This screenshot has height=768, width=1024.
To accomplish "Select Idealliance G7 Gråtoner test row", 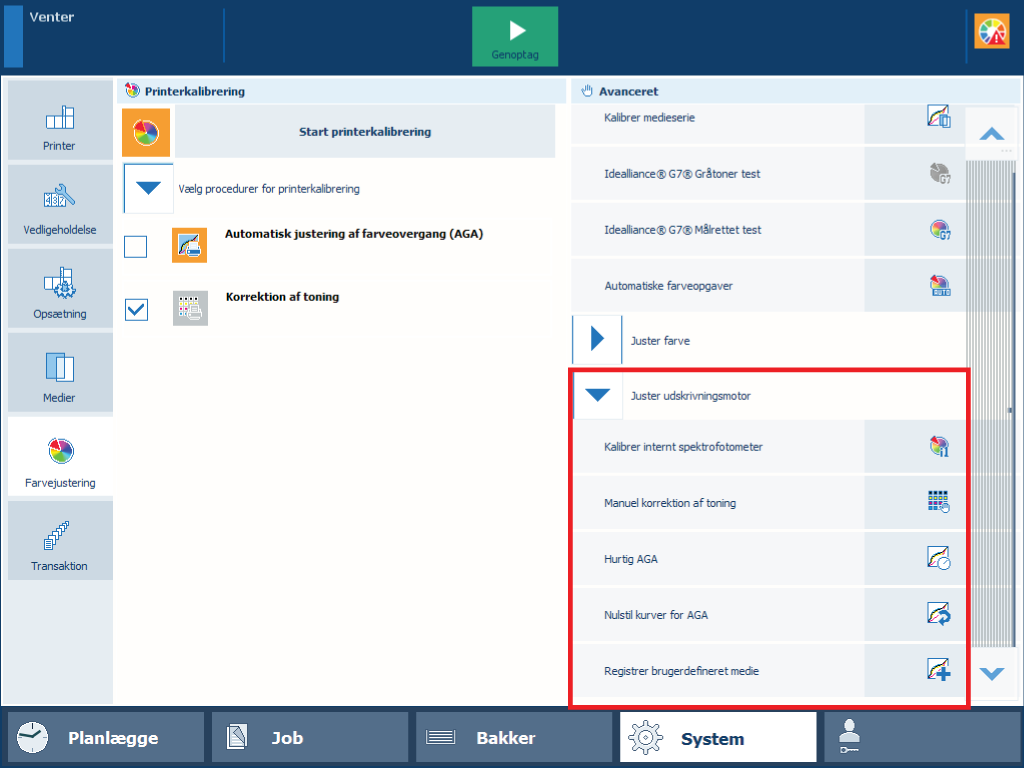I will pyautogui.click(x=768, y=174).
